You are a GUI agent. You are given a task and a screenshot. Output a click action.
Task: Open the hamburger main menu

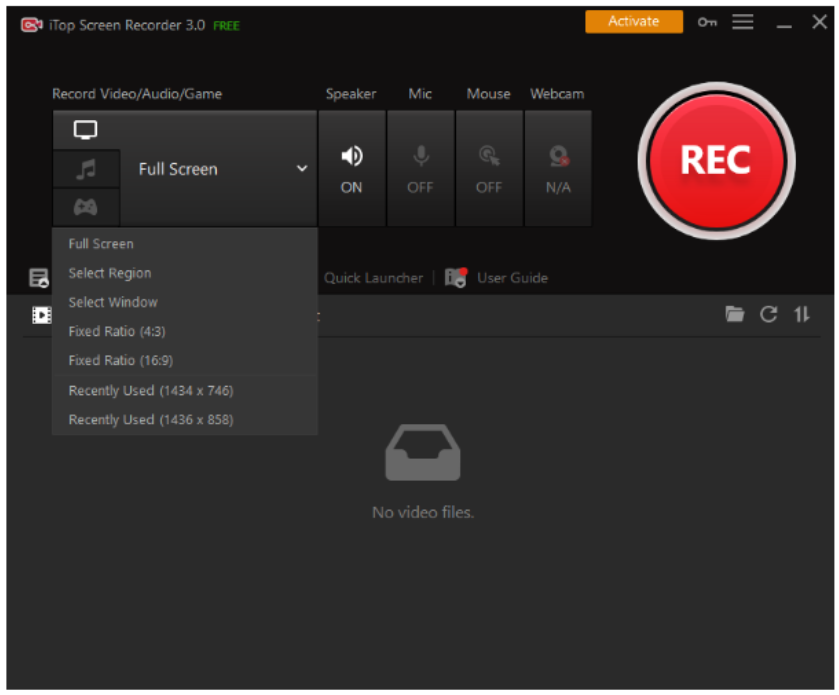742,21
